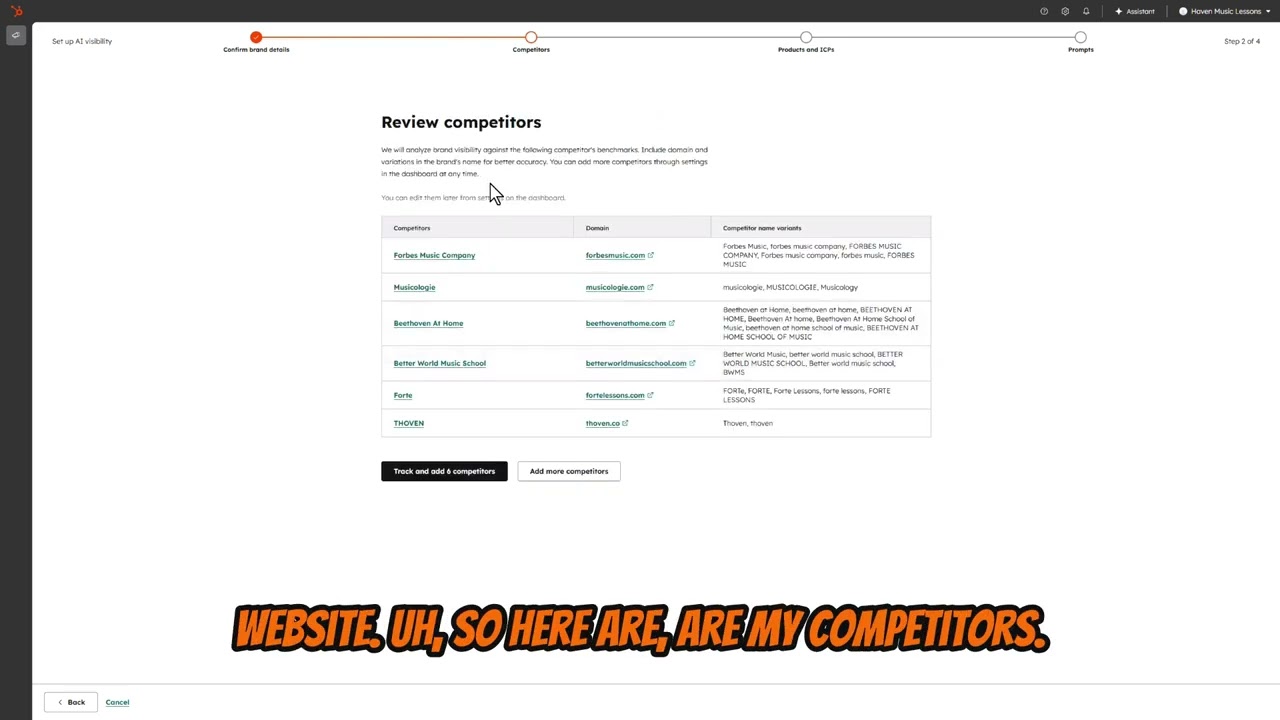The height and width of the screenshot is (720, 1280).
Task: Open Musicologie competitor link
Action: (x=414, y=287)
